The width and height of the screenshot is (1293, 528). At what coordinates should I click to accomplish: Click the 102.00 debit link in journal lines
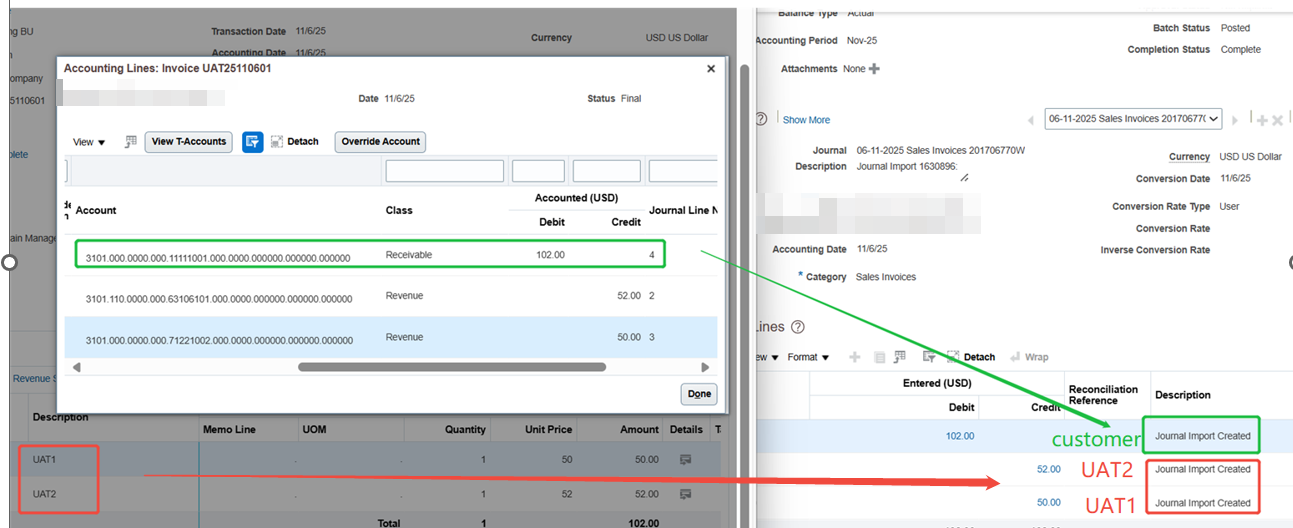(960, 436)
